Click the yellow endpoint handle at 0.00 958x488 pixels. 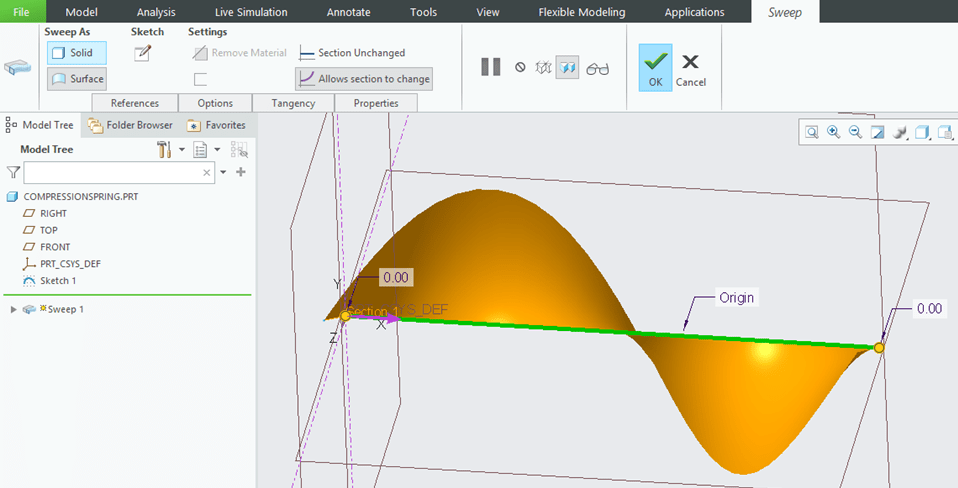(x=879, y=347)
